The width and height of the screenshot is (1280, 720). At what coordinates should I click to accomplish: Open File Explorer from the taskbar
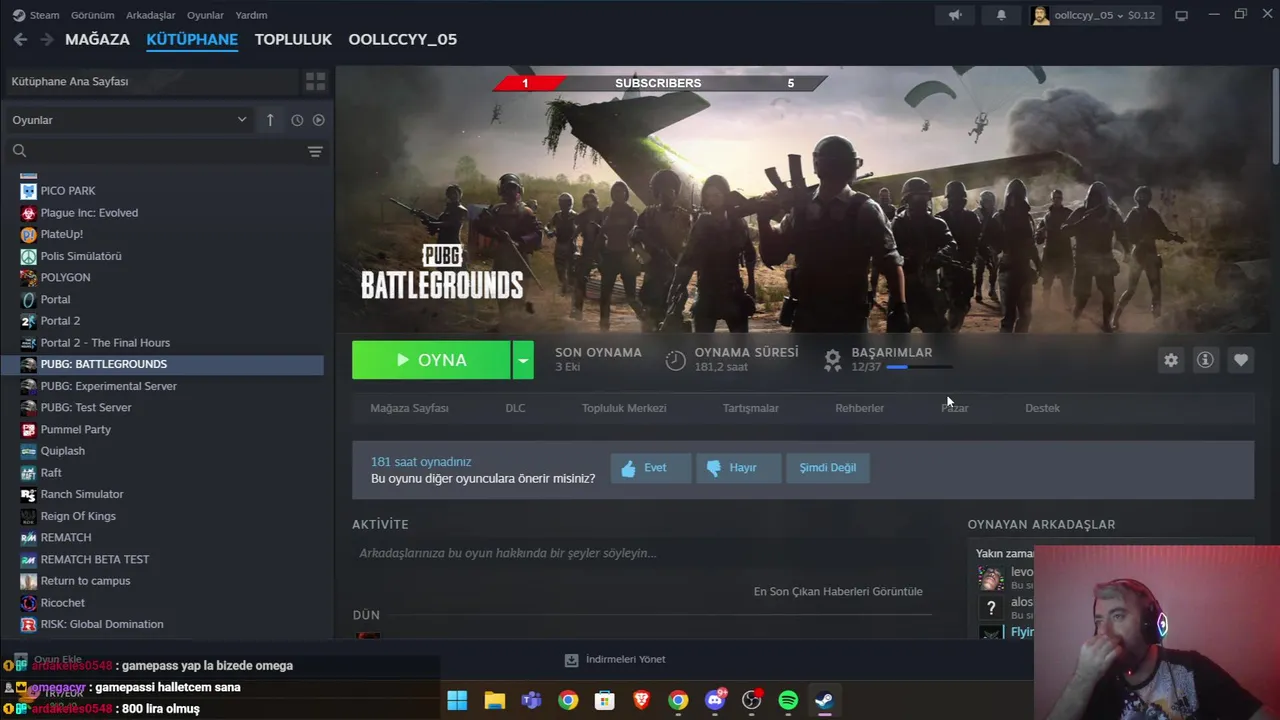pos(494,700)
